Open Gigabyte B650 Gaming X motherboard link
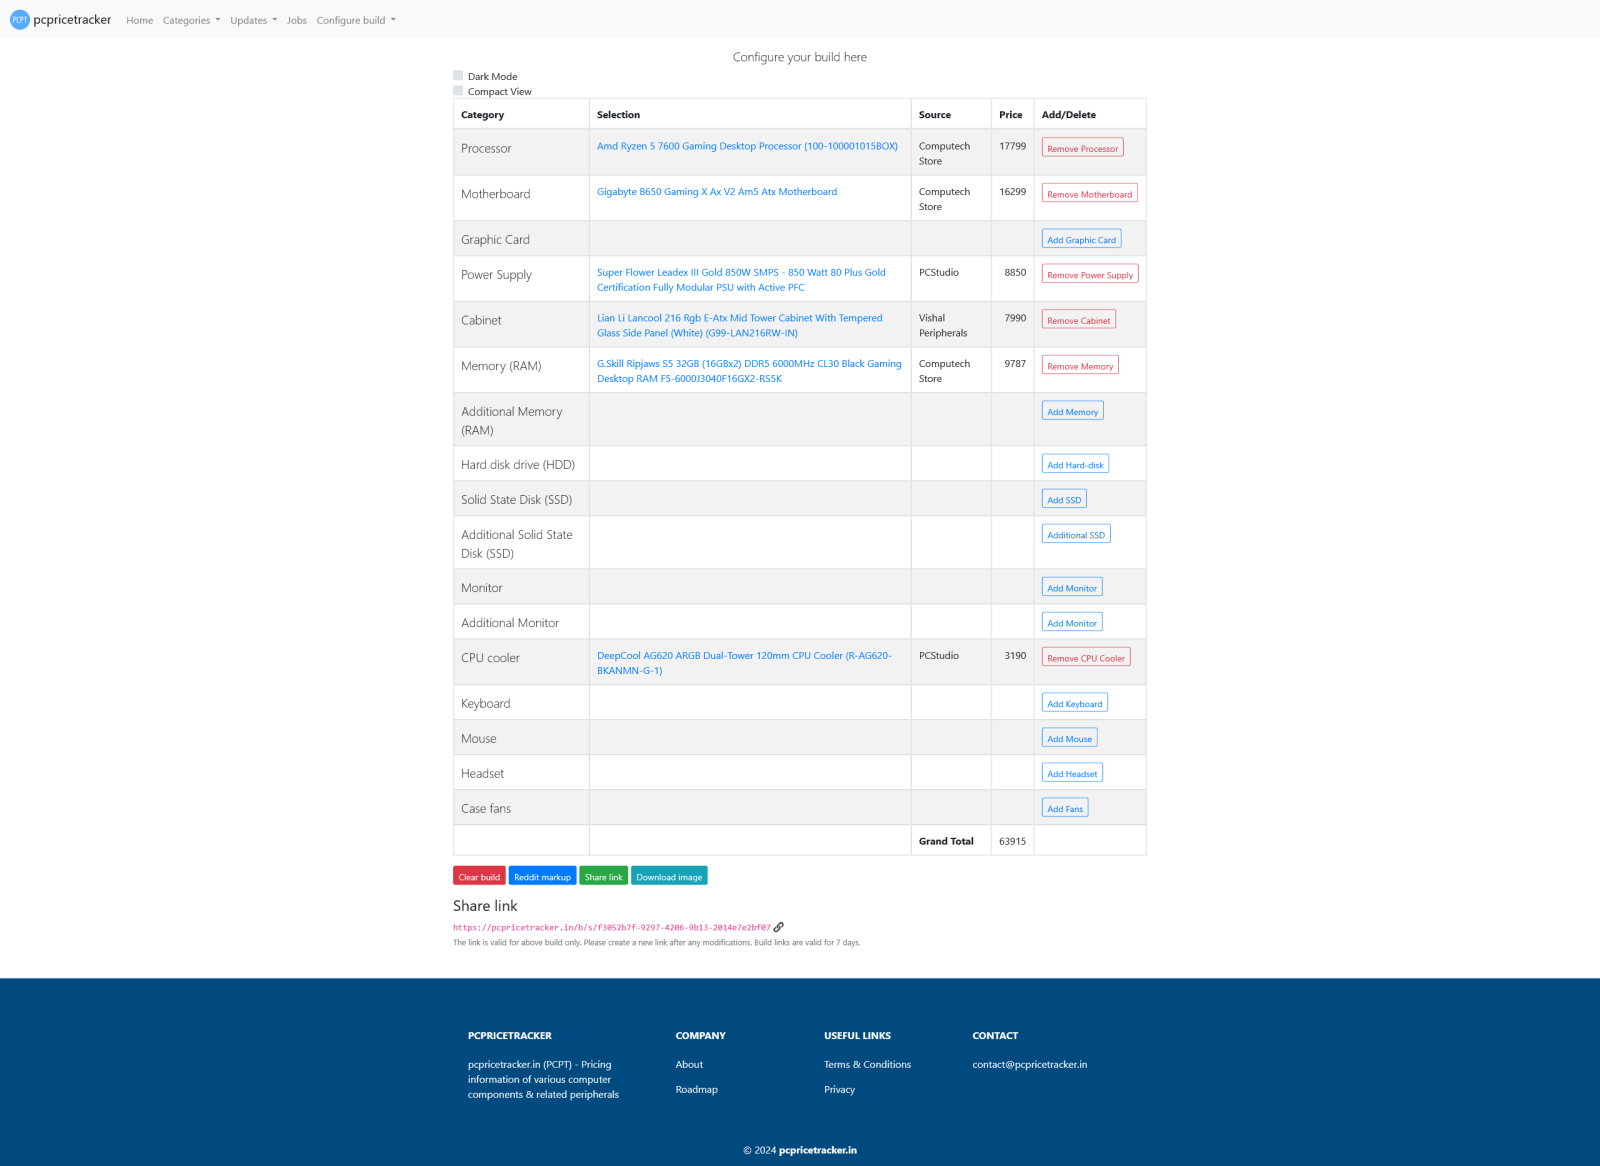The image size is (1600, 1166). click(x=717, y=192)
